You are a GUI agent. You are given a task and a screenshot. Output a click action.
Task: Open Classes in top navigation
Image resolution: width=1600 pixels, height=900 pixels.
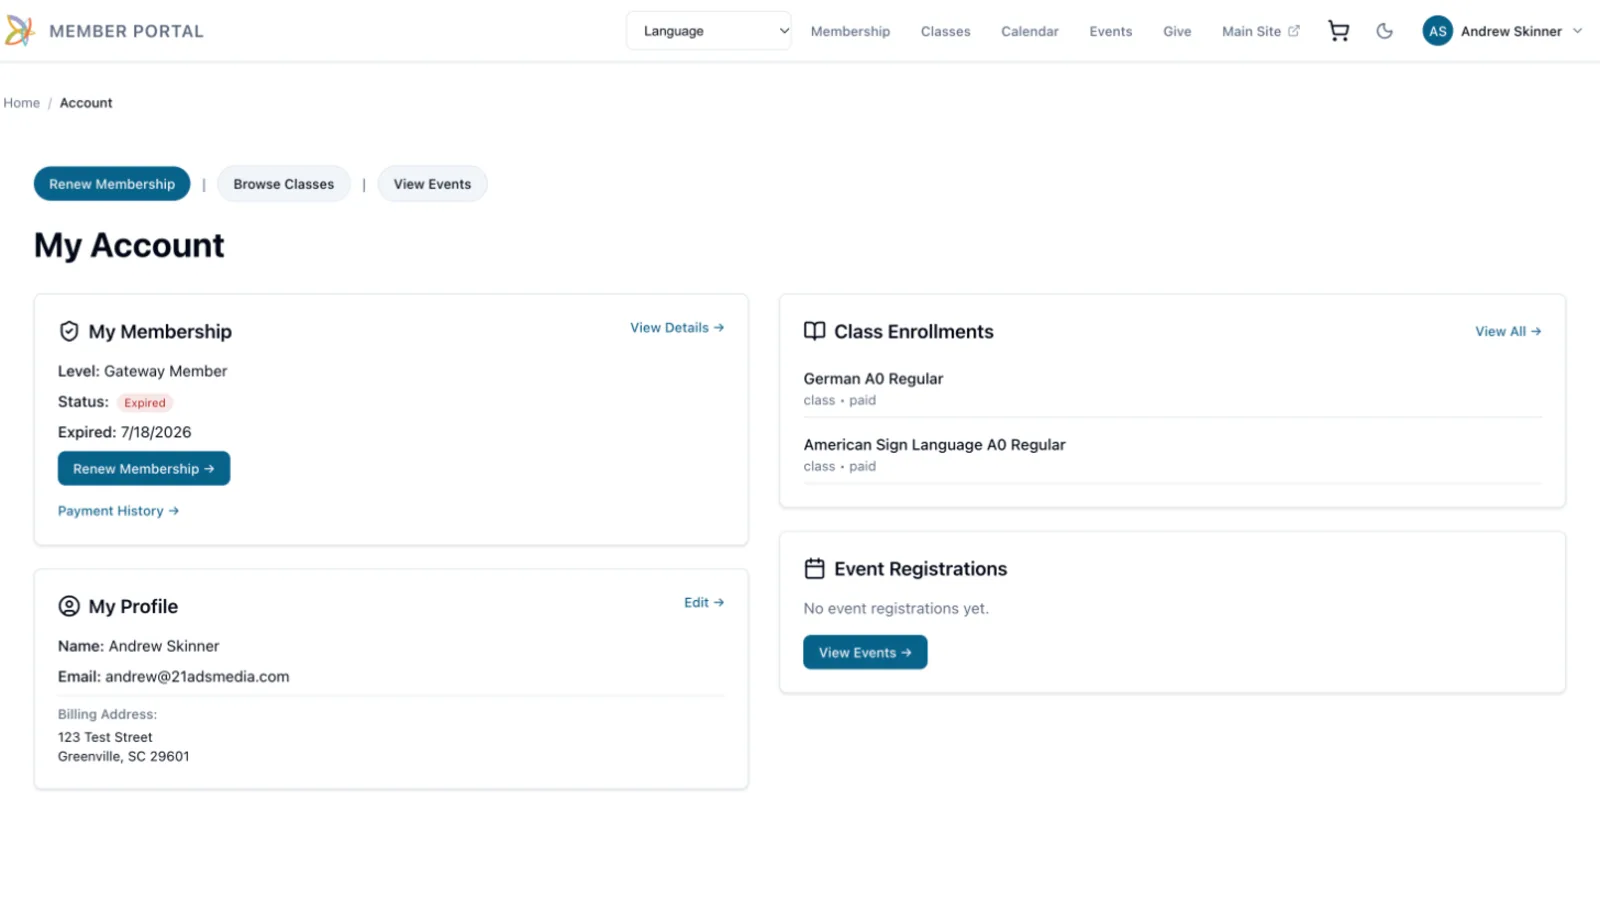(x=945, y=31)
